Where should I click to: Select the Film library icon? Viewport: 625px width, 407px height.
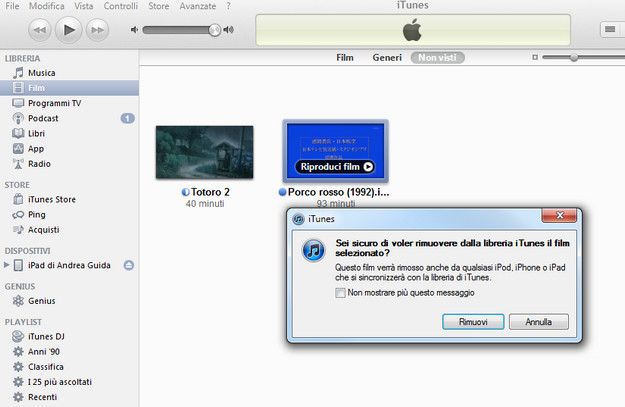[x=18, y=88]
